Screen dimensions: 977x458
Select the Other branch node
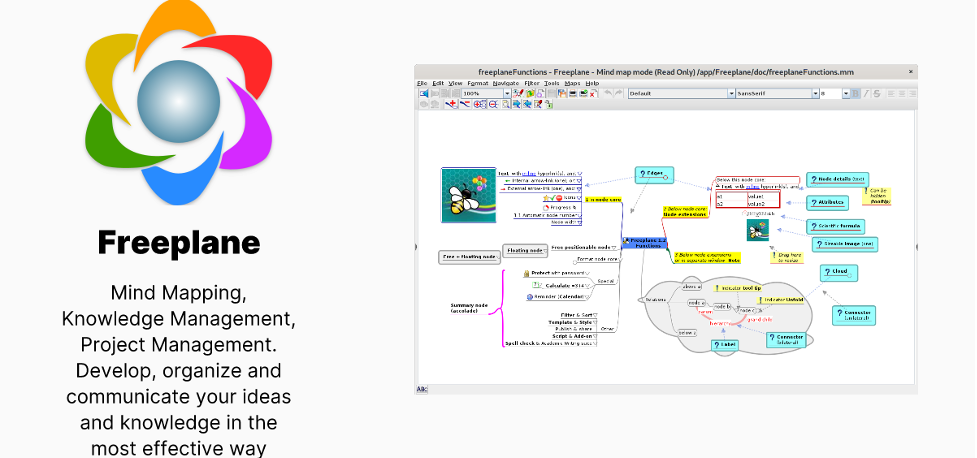(607, 329)
